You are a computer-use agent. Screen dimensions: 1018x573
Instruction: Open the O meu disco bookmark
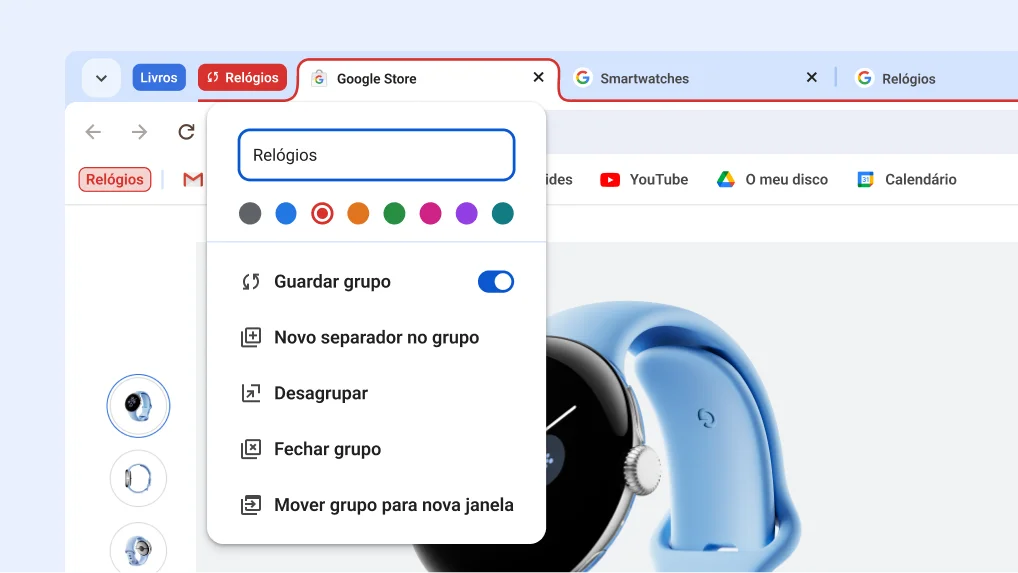pyautogui.click(x=773, y=180)
